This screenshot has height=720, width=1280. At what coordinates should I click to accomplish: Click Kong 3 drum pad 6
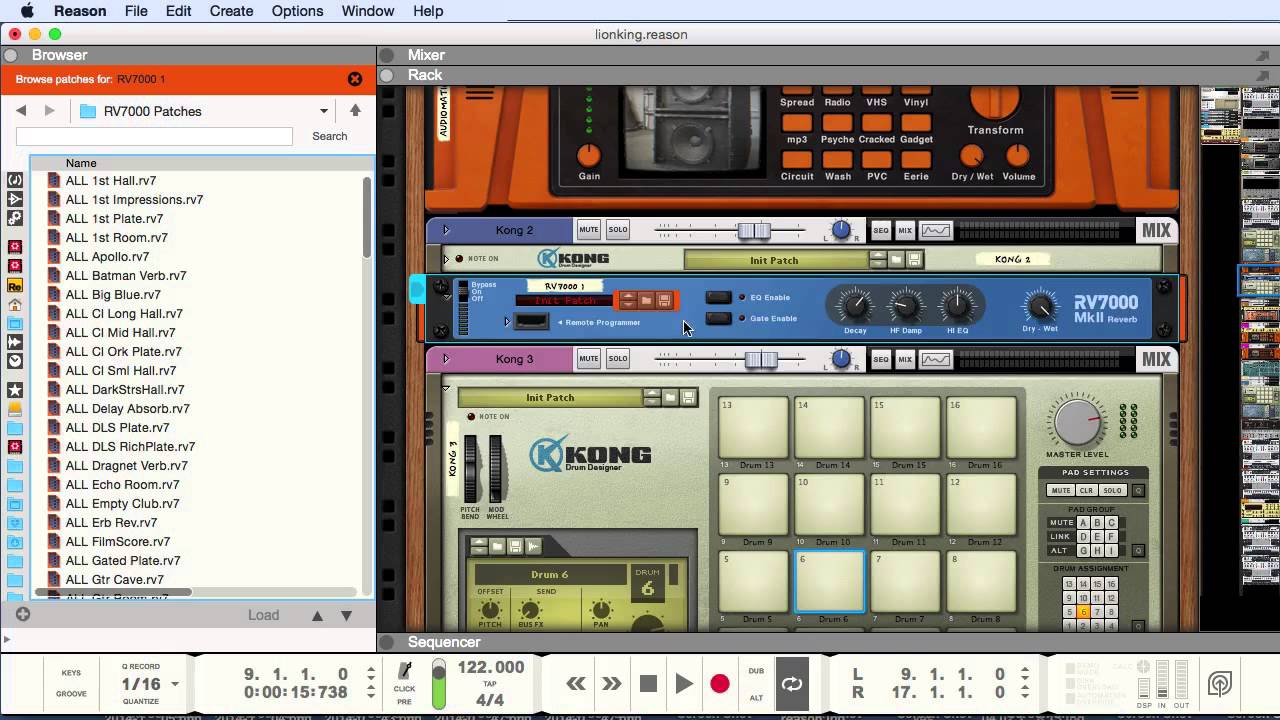tap(829, 580)
